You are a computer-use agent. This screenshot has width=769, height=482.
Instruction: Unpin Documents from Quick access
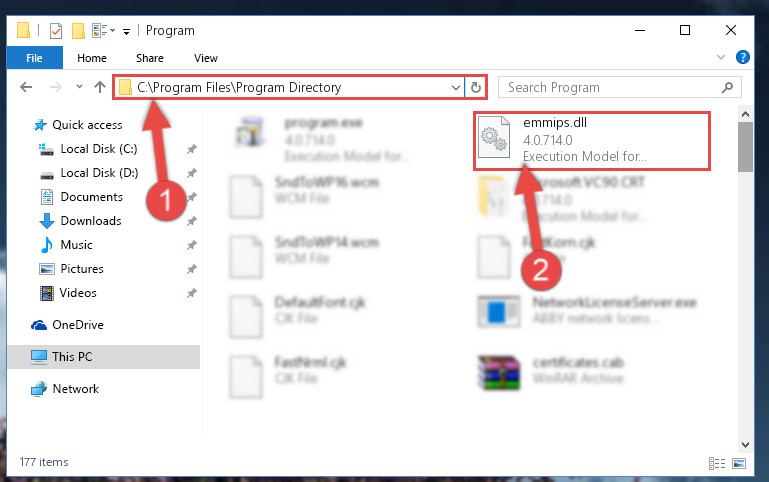[192, 197]
